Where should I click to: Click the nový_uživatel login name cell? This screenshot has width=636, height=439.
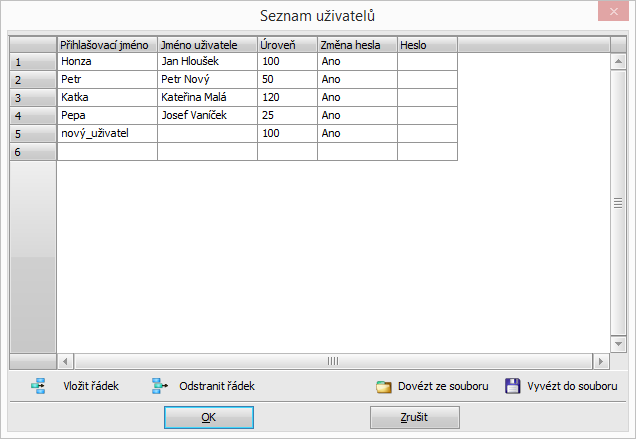click(107, 134)
